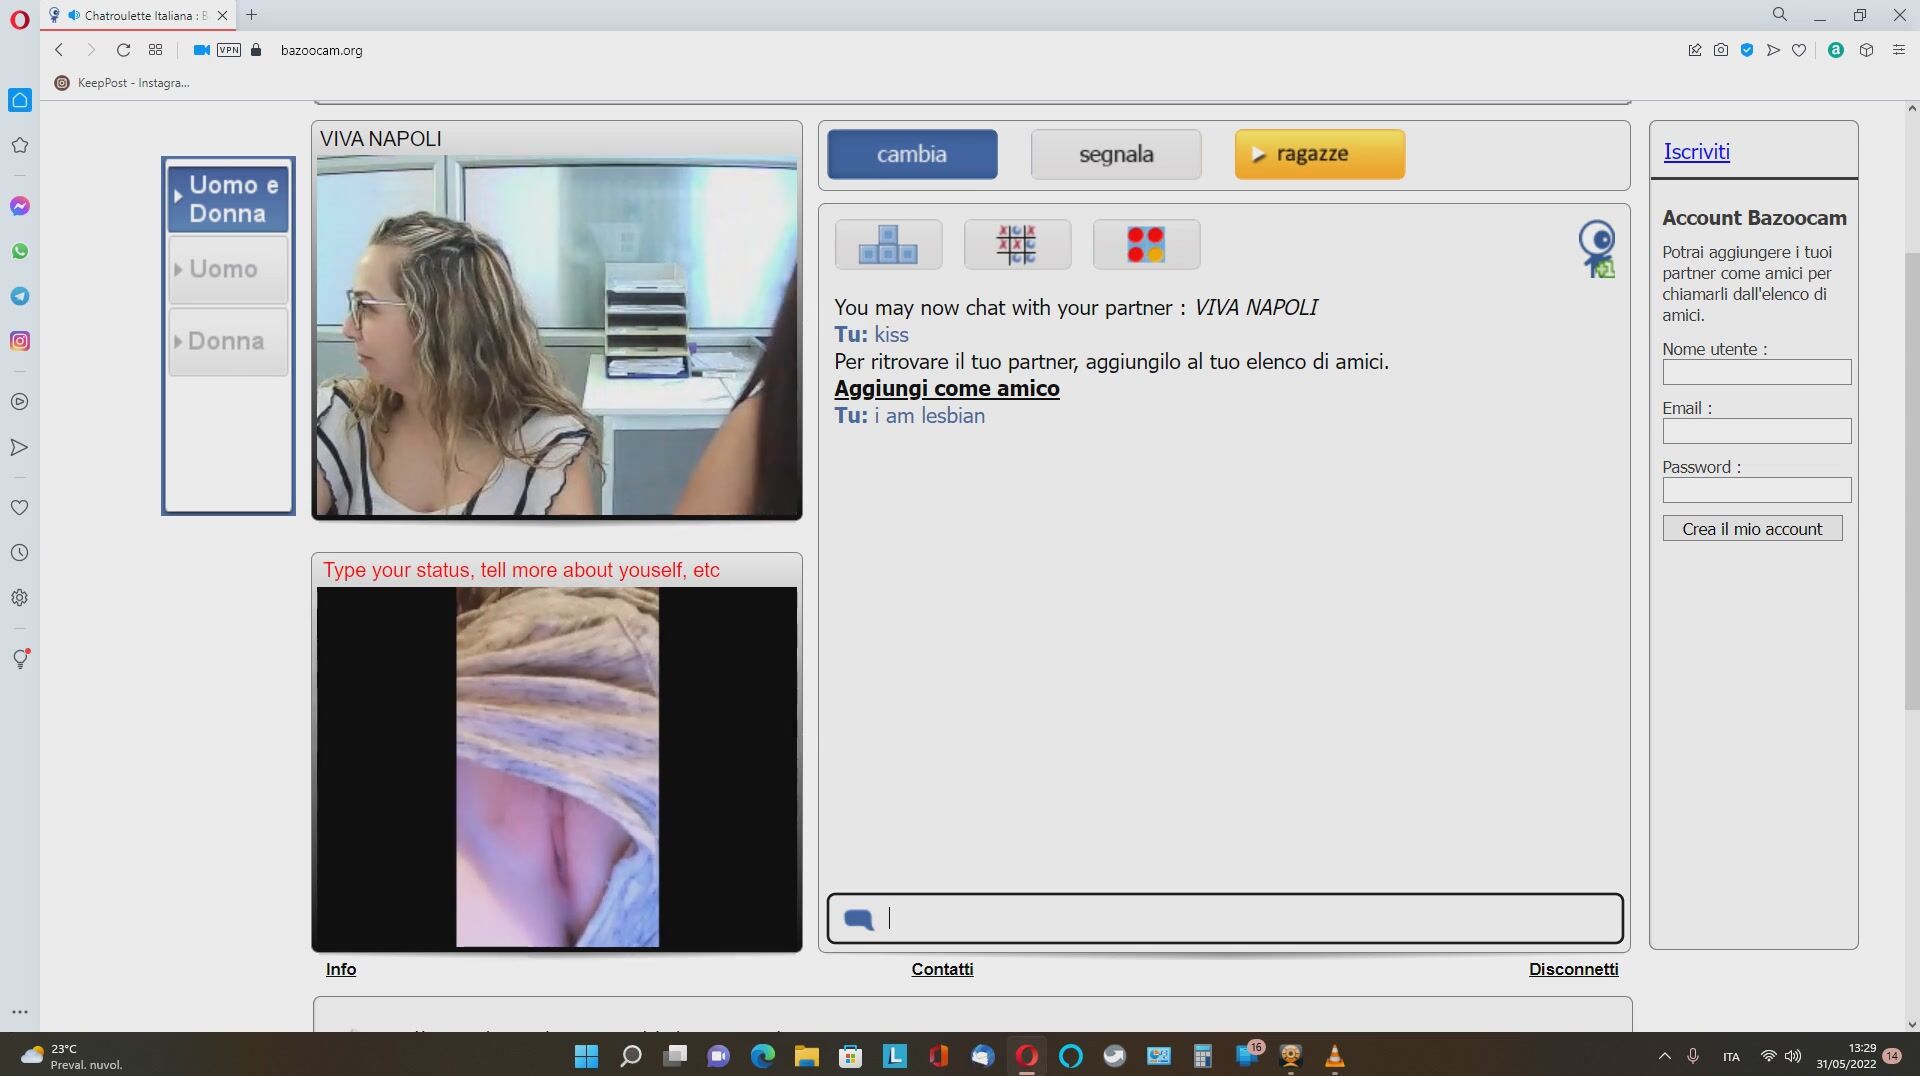
Task: Add page to bookmarks with heart icon
Action: pyautogui.click(x=1799, y=50)
